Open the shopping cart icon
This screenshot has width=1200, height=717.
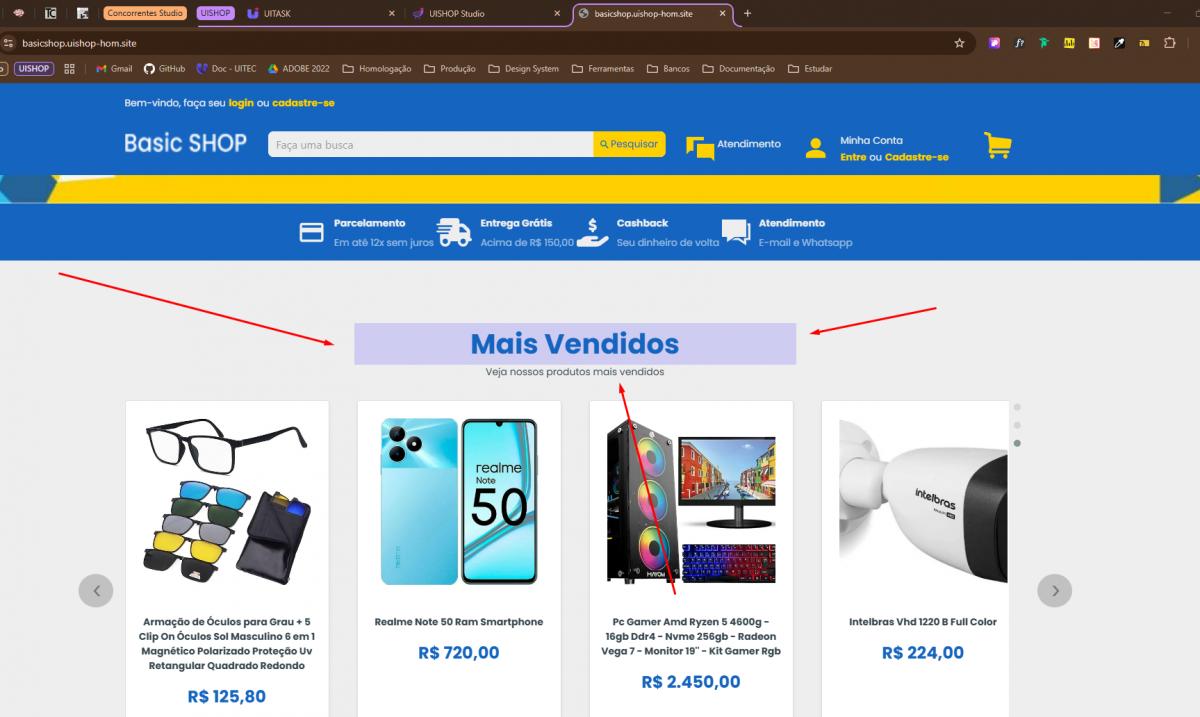(x=998, y=146)
